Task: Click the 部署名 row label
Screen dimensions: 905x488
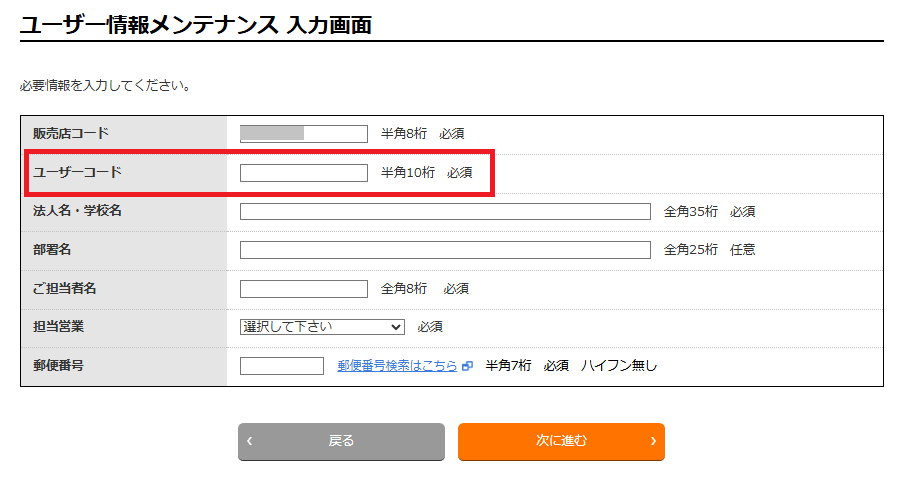Action: (53, 249)
